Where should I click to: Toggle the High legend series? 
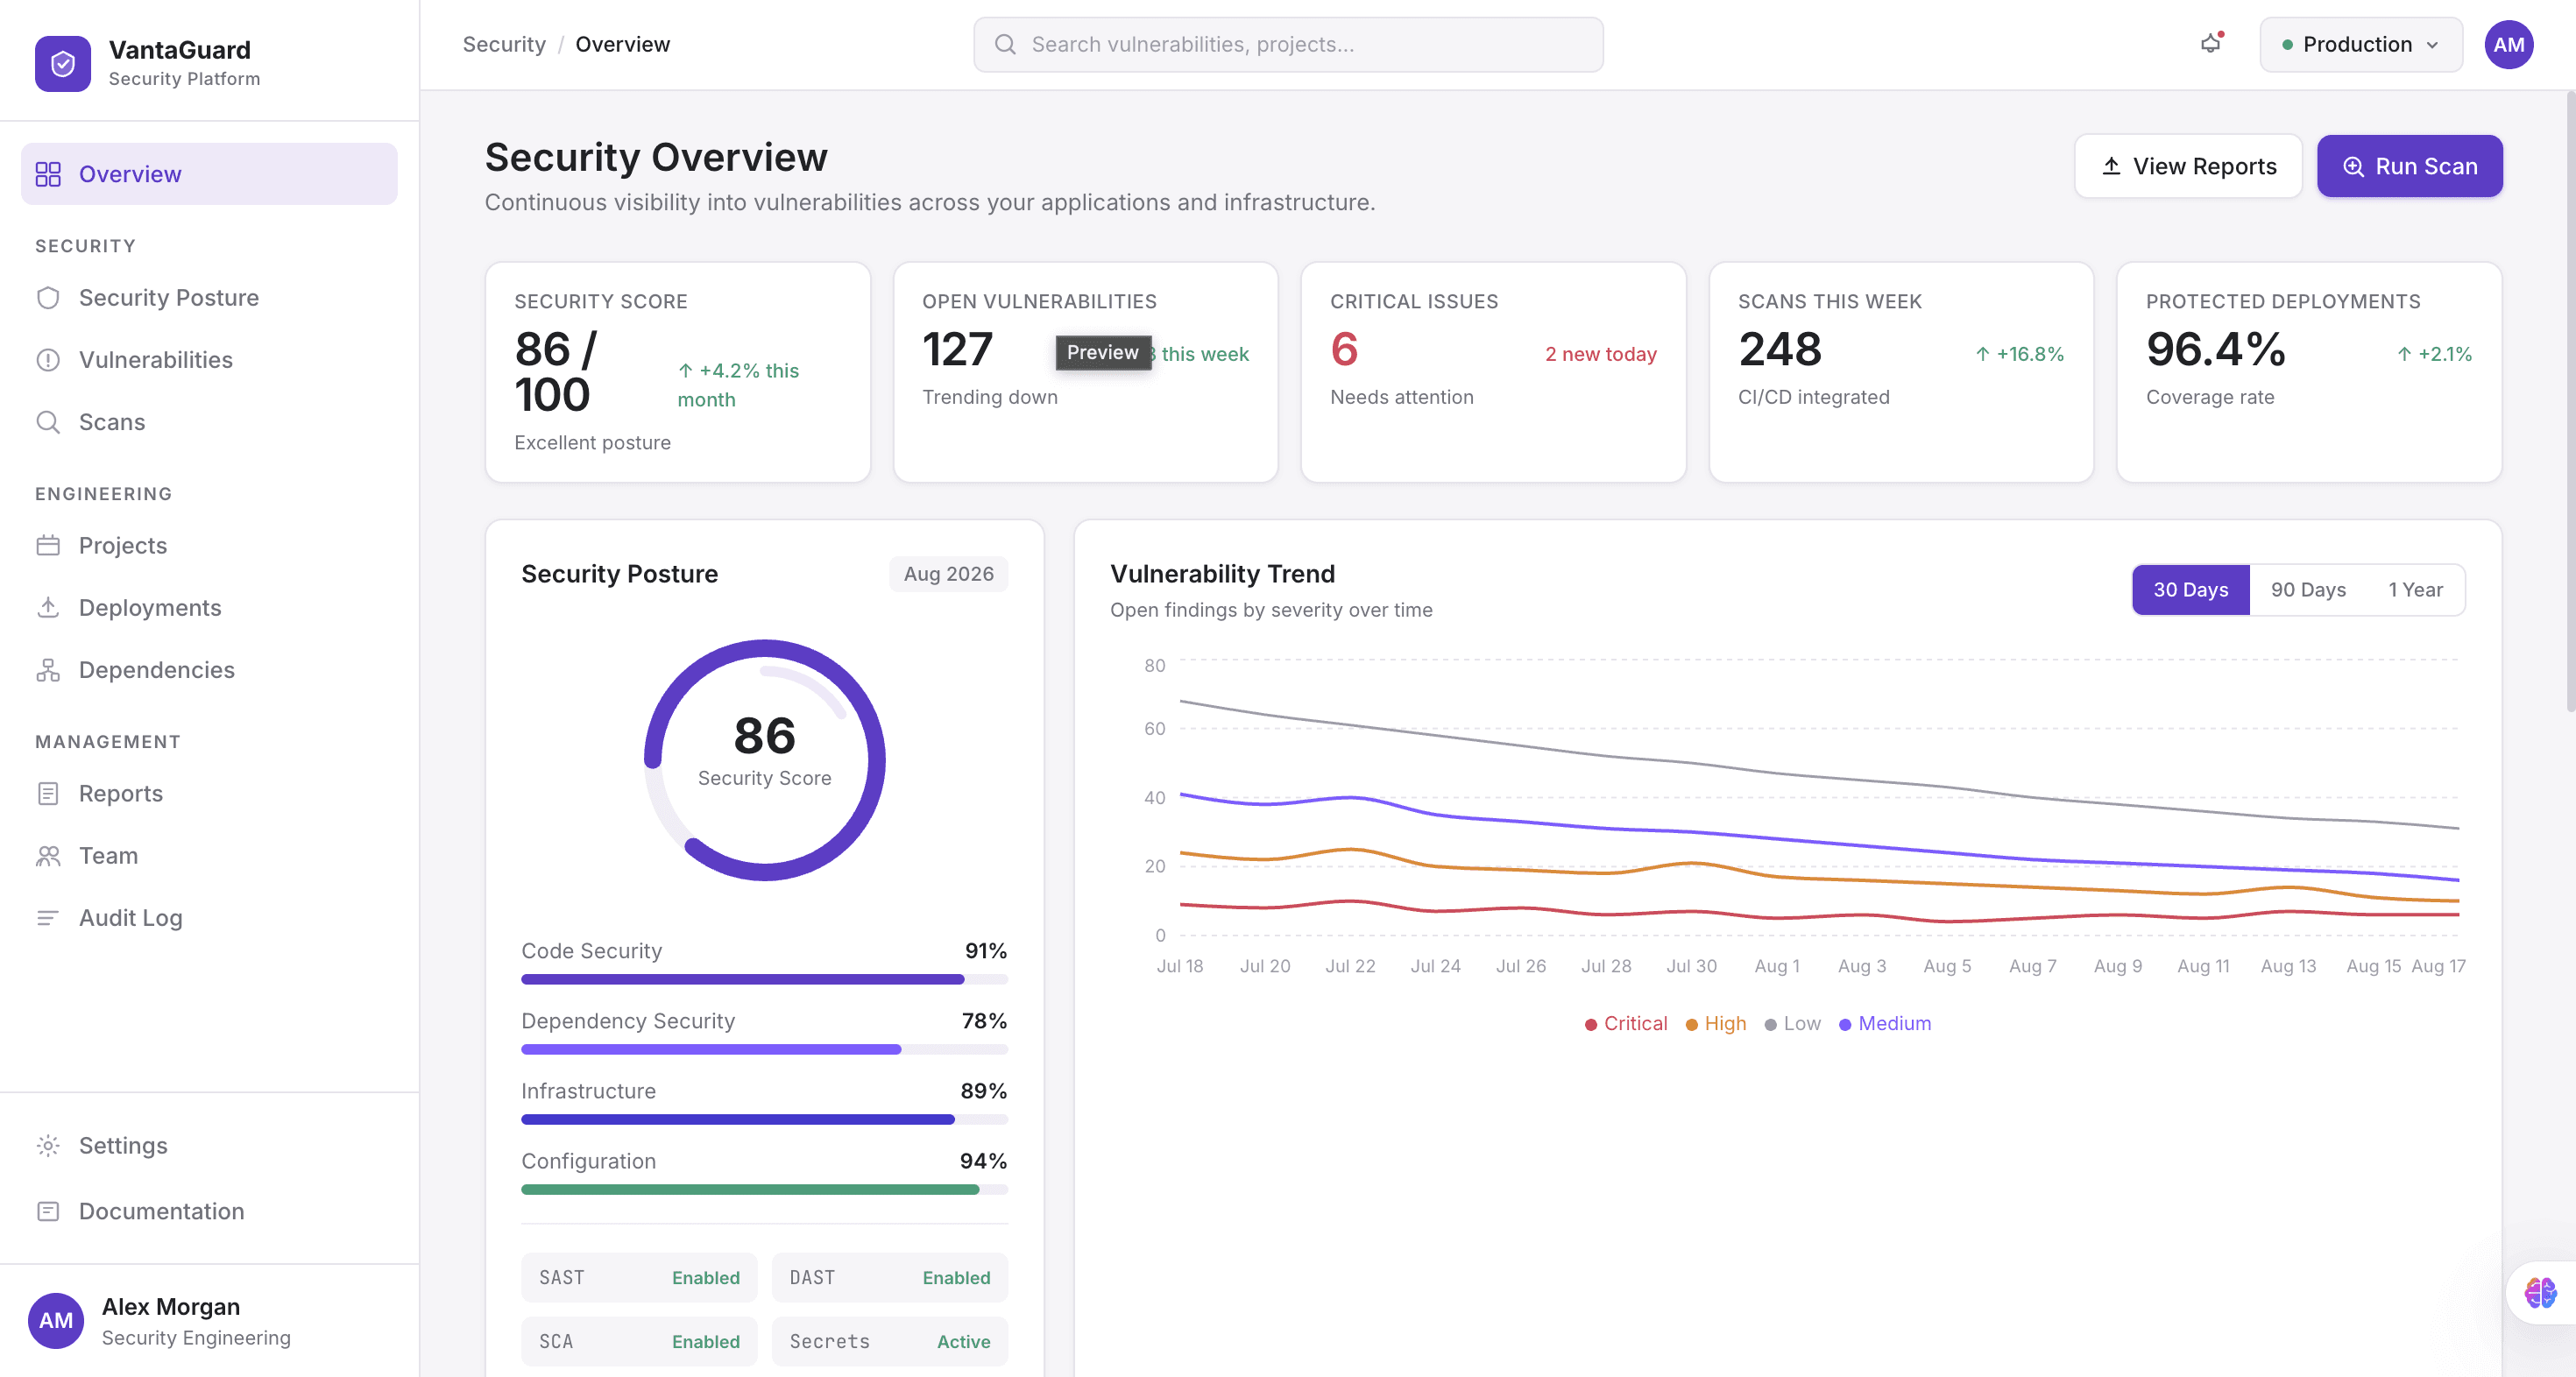tap(1716, 1024)
